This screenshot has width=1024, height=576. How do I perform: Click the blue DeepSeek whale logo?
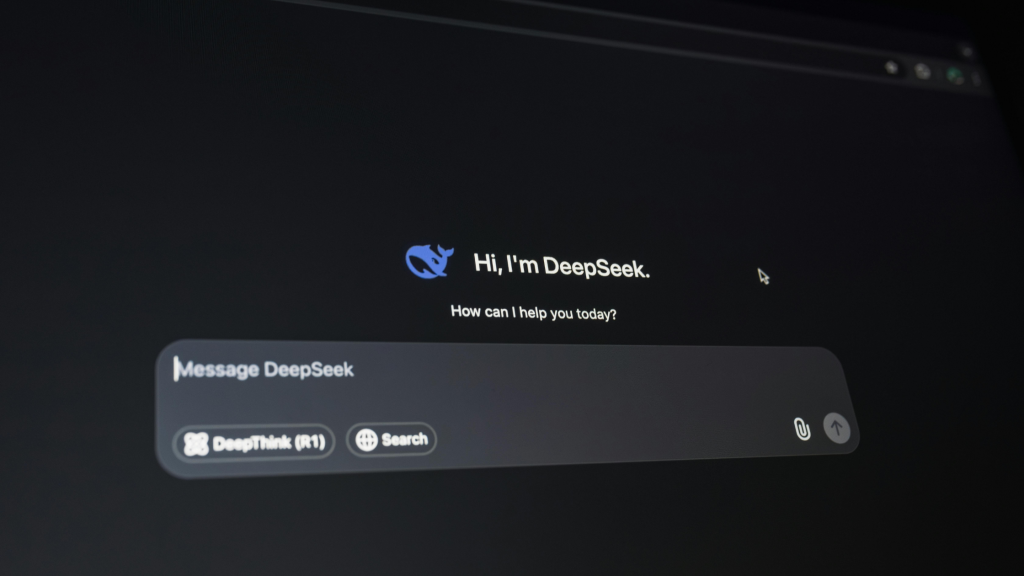coord(429,261)
